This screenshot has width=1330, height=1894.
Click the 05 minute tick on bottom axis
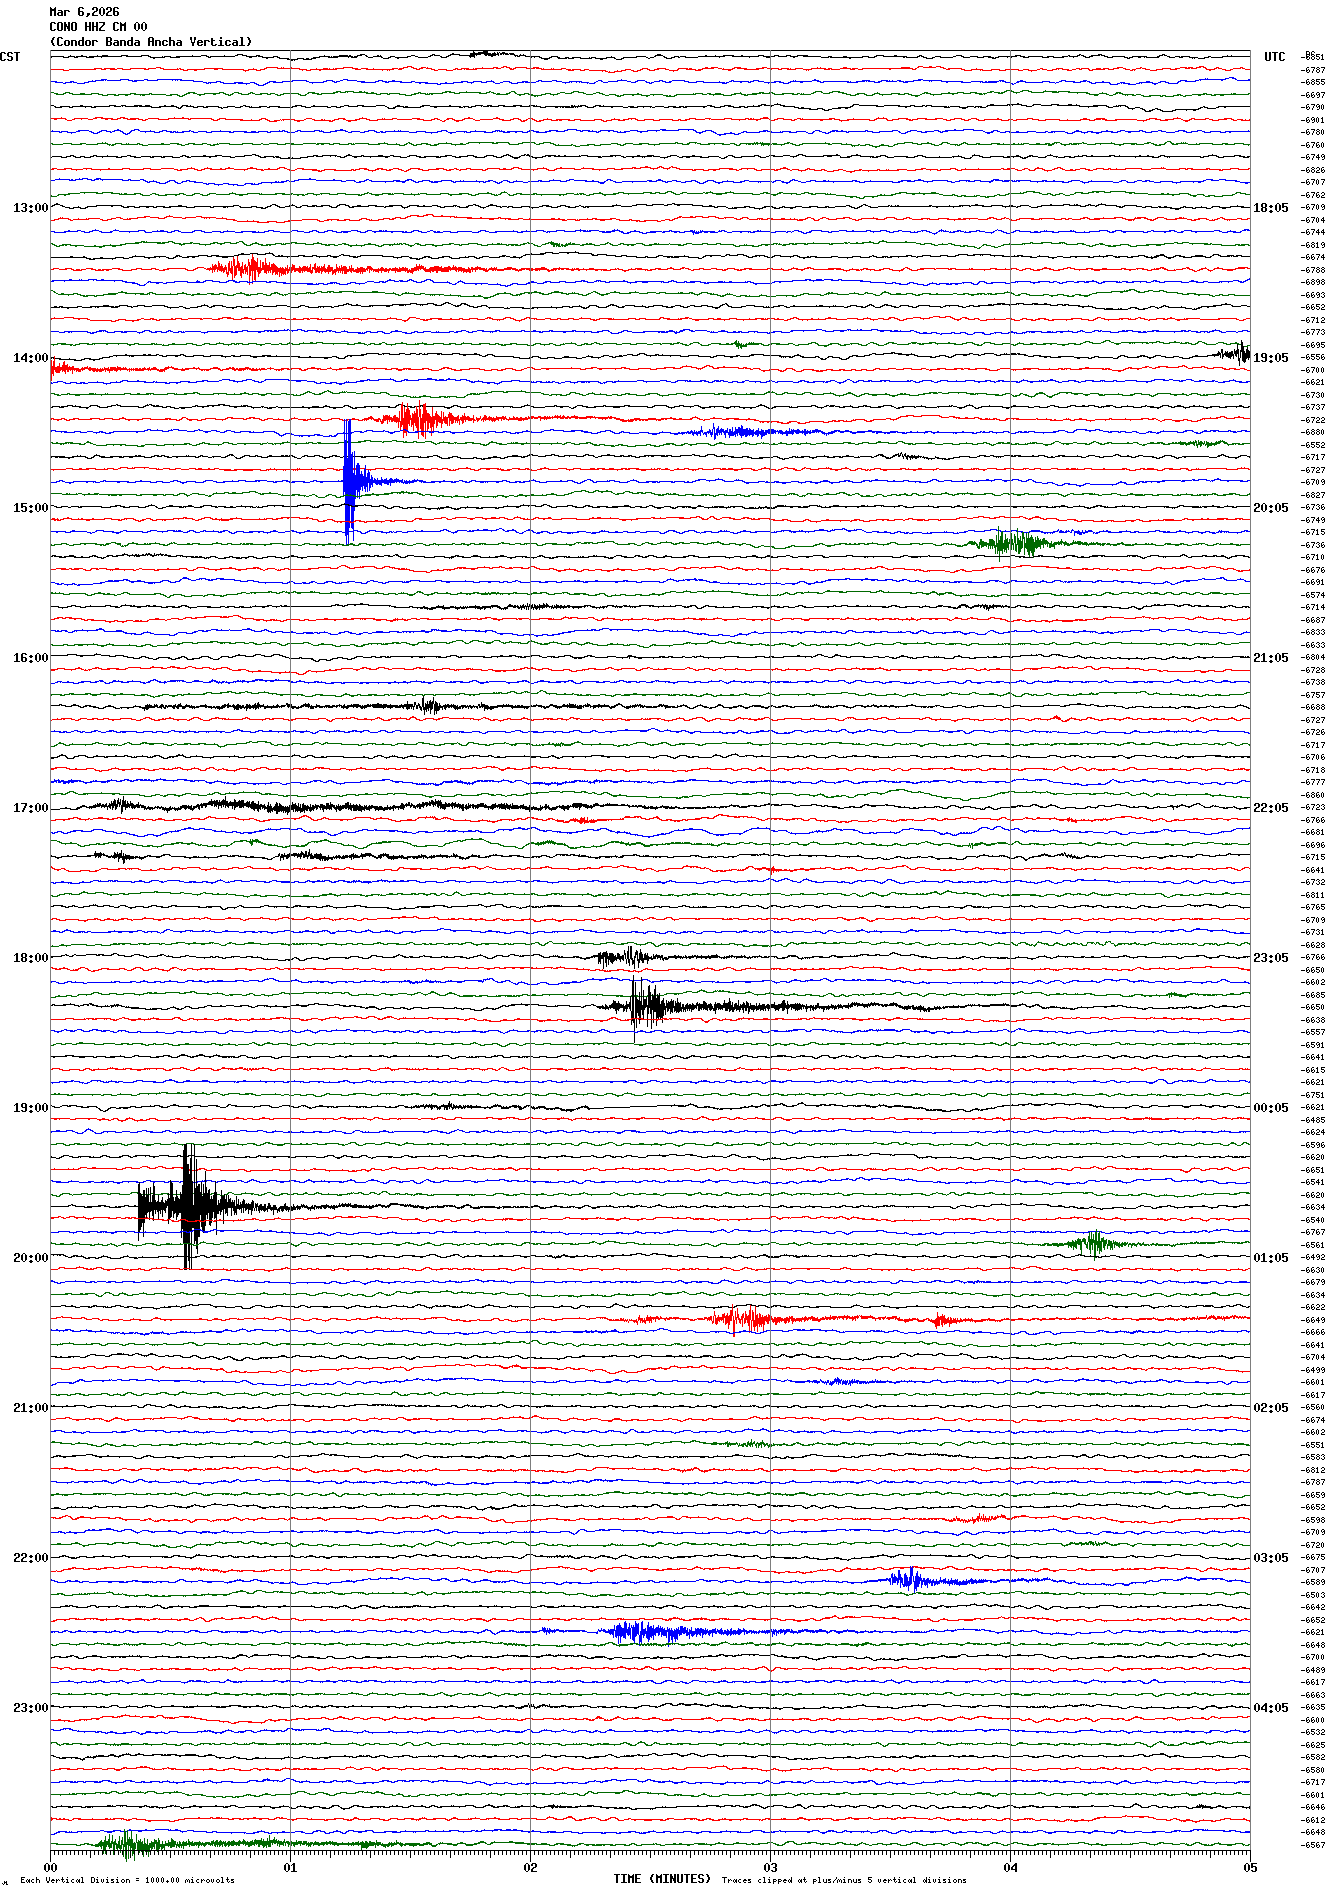pyautogui.click(x=1249, y=1867)
